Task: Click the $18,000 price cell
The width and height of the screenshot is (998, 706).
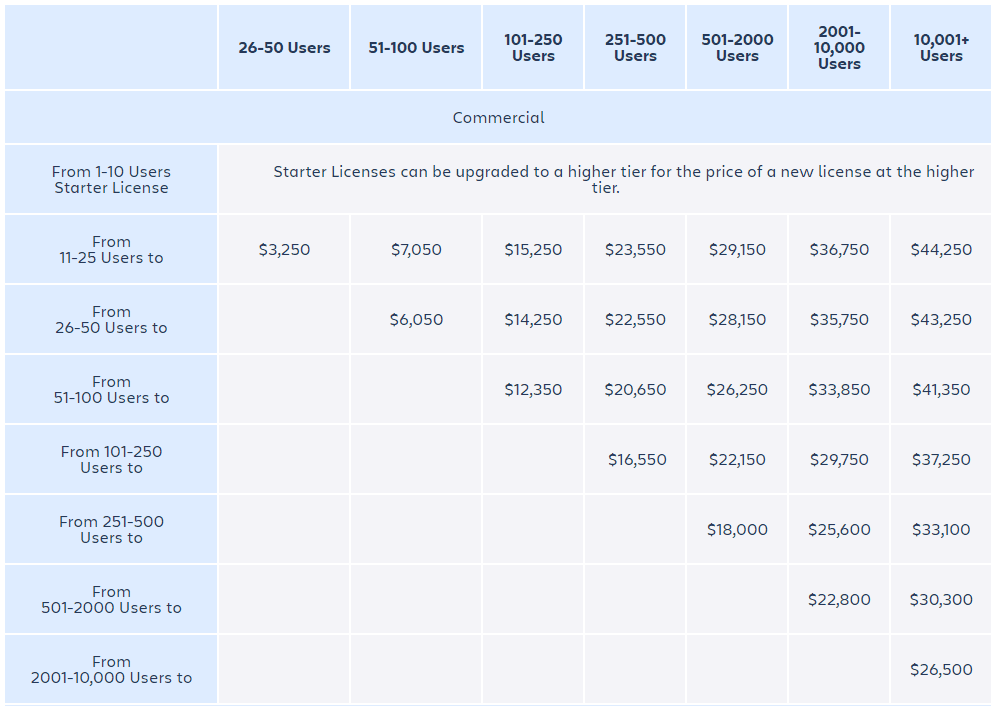Action: 737,530
